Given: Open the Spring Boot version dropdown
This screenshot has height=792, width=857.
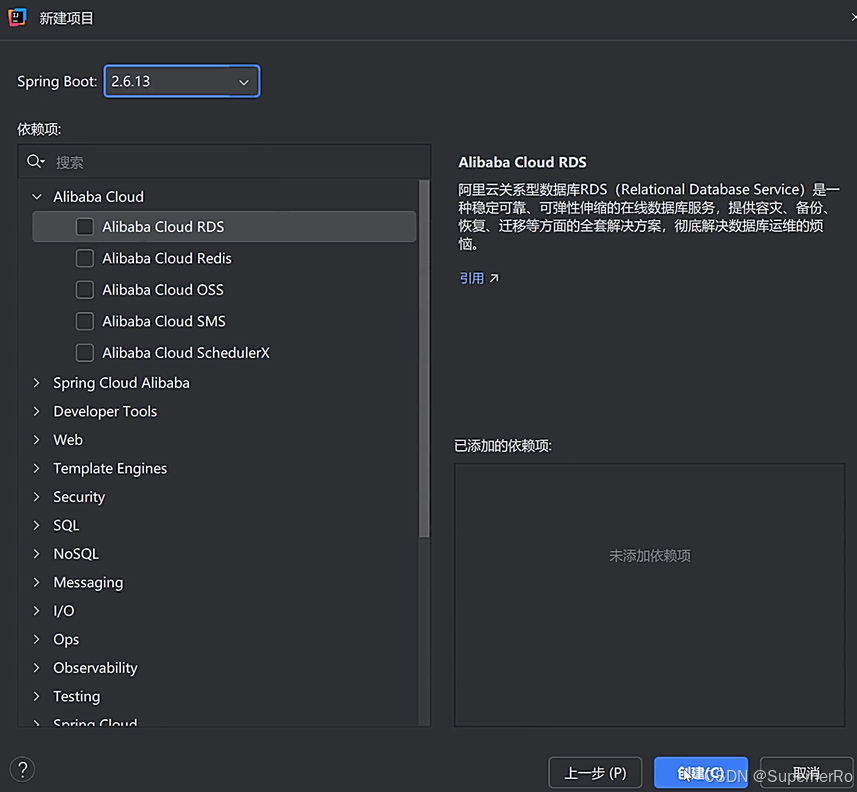Looking at the screenshot, I should click(x=182, y=81).
